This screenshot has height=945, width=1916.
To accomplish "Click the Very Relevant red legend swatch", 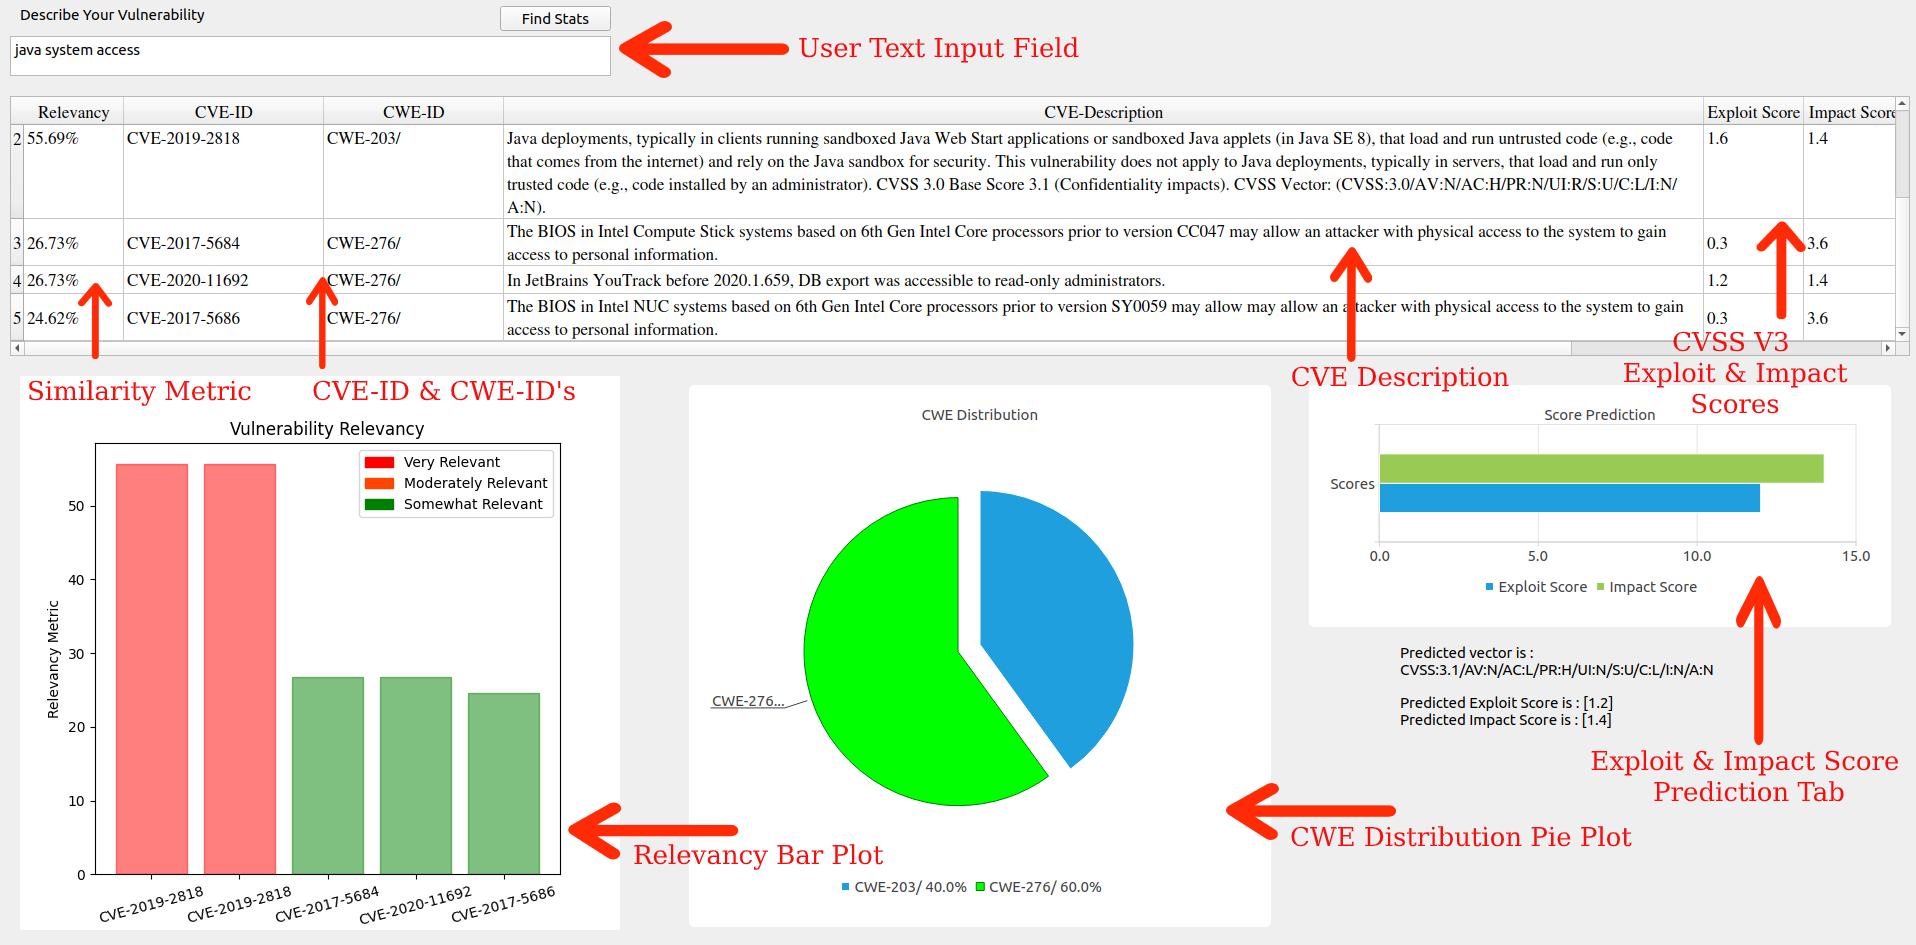I will (x=379, y=462).
